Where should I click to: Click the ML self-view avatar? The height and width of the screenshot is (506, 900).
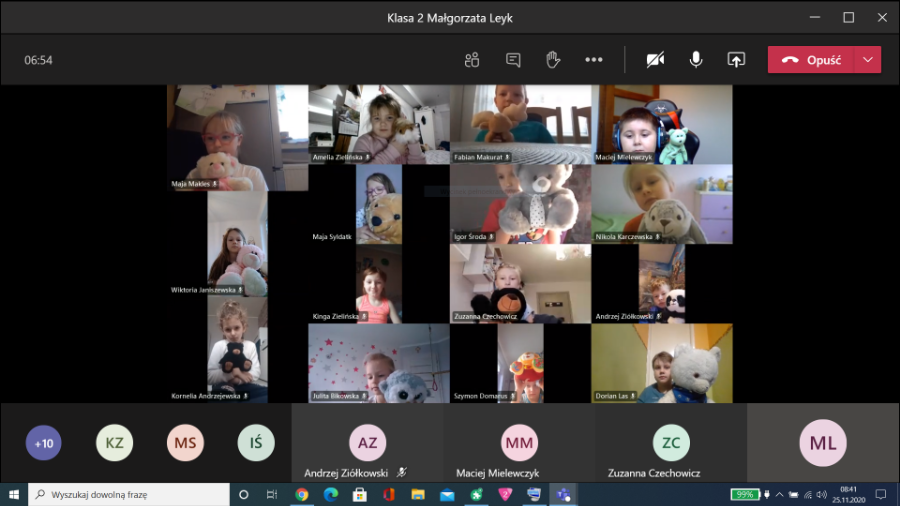click(x=823, y=443)
